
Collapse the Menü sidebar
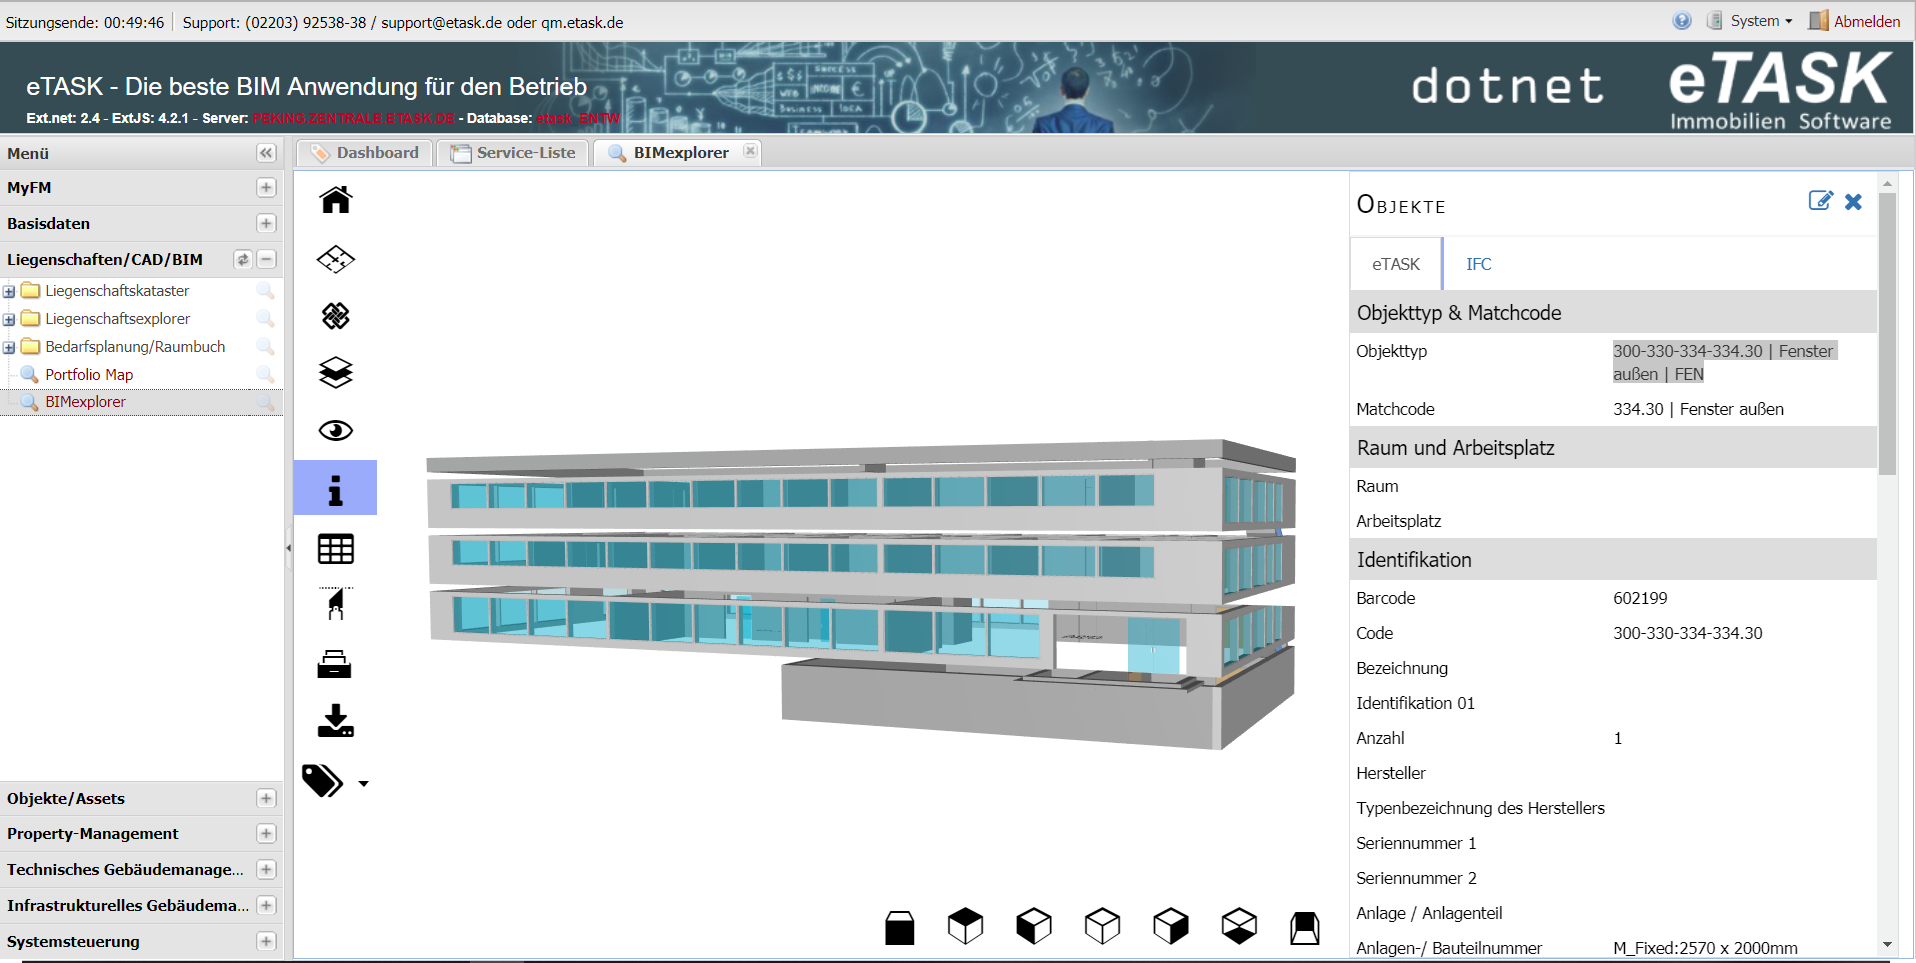(266, 153)
